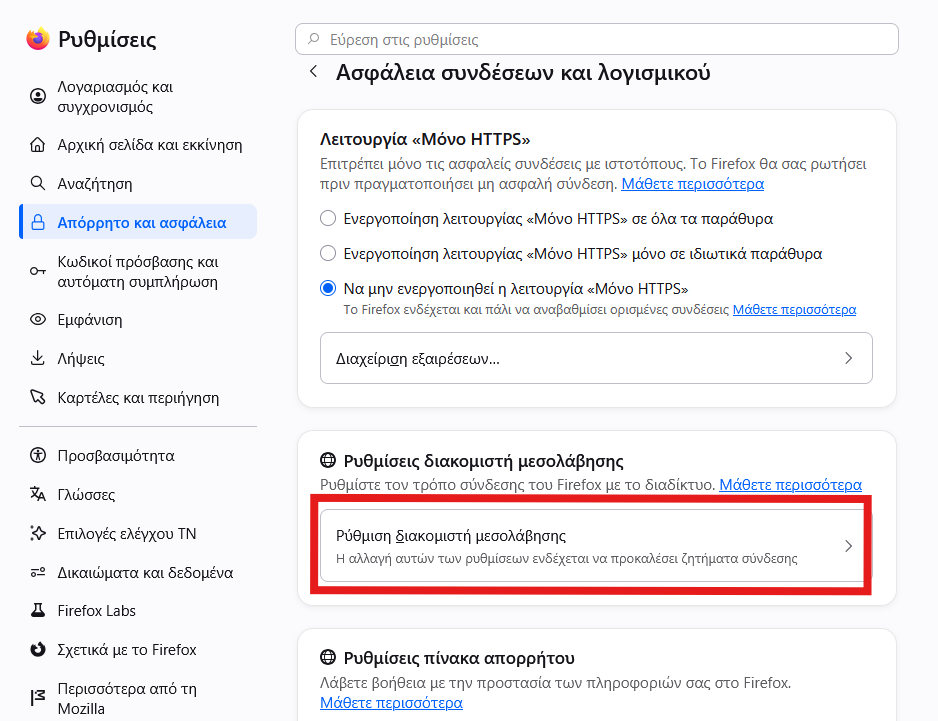
Task: Go back using the arrow beside page title
Action: click(x=313, y=72)
